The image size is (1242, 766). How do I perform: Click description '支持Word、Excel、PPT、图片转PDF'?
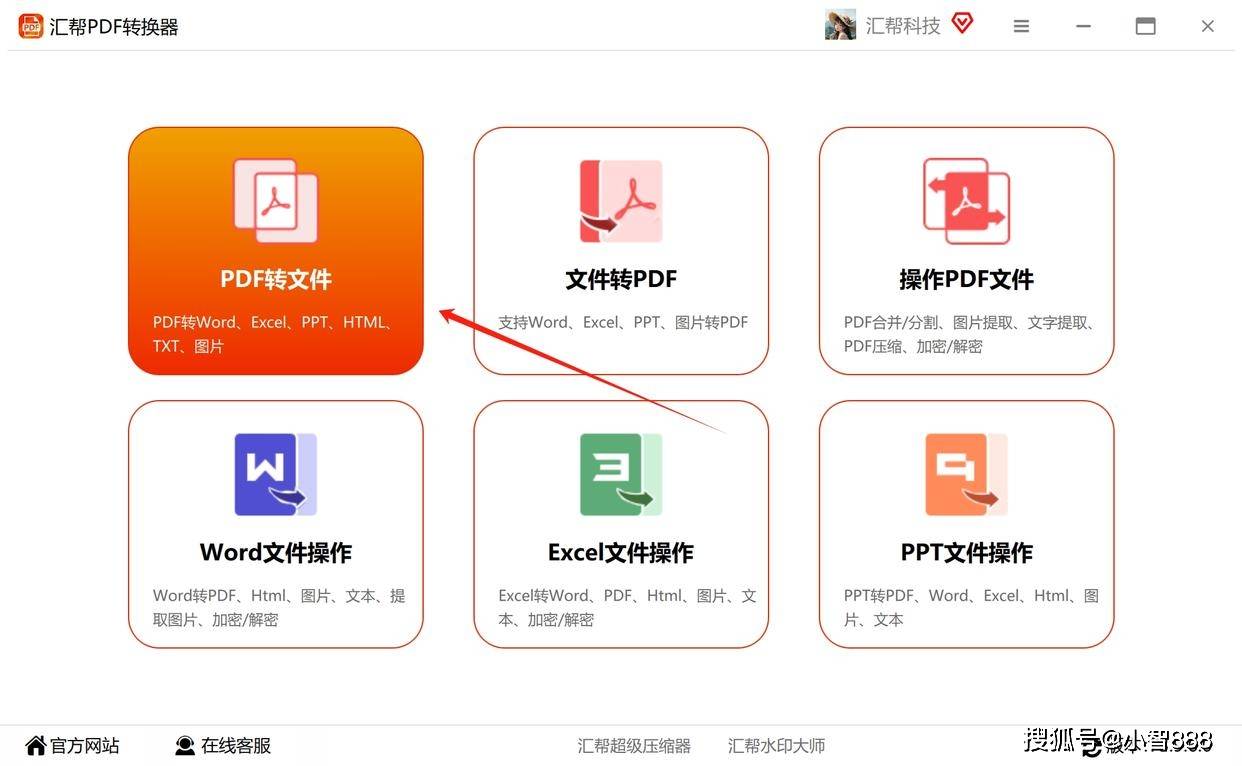tap(623, 323)
